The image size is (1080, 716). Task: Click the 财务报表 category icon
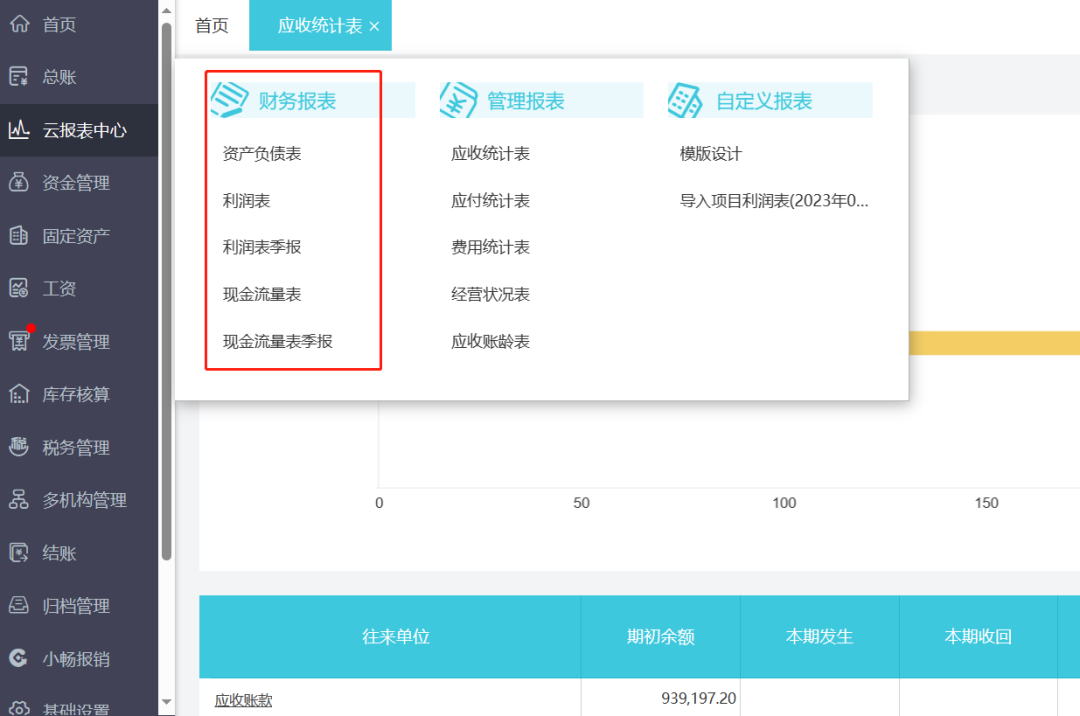click(231, 99)
